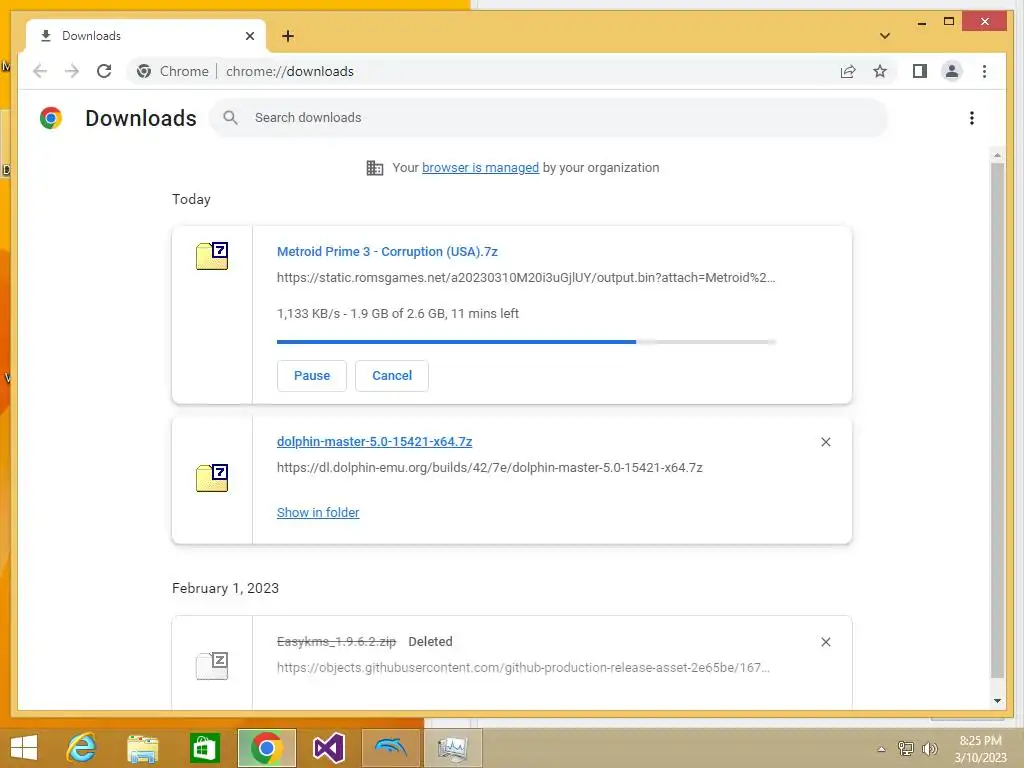Click the organization building icon
Viewport: 1024px width, 768px height.
375,168
